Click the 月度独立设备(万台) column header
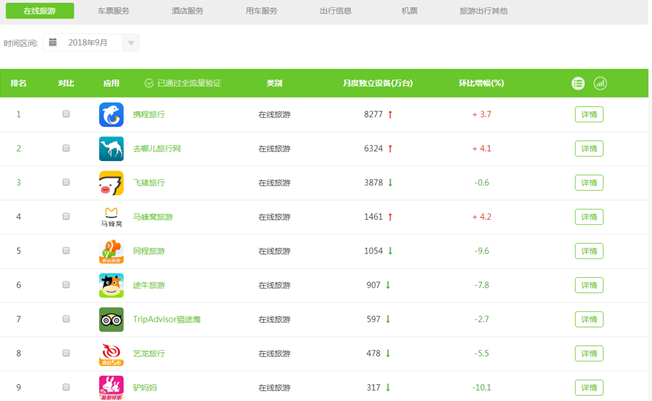The height and width of the screenshot is (401, 652). 378,83
